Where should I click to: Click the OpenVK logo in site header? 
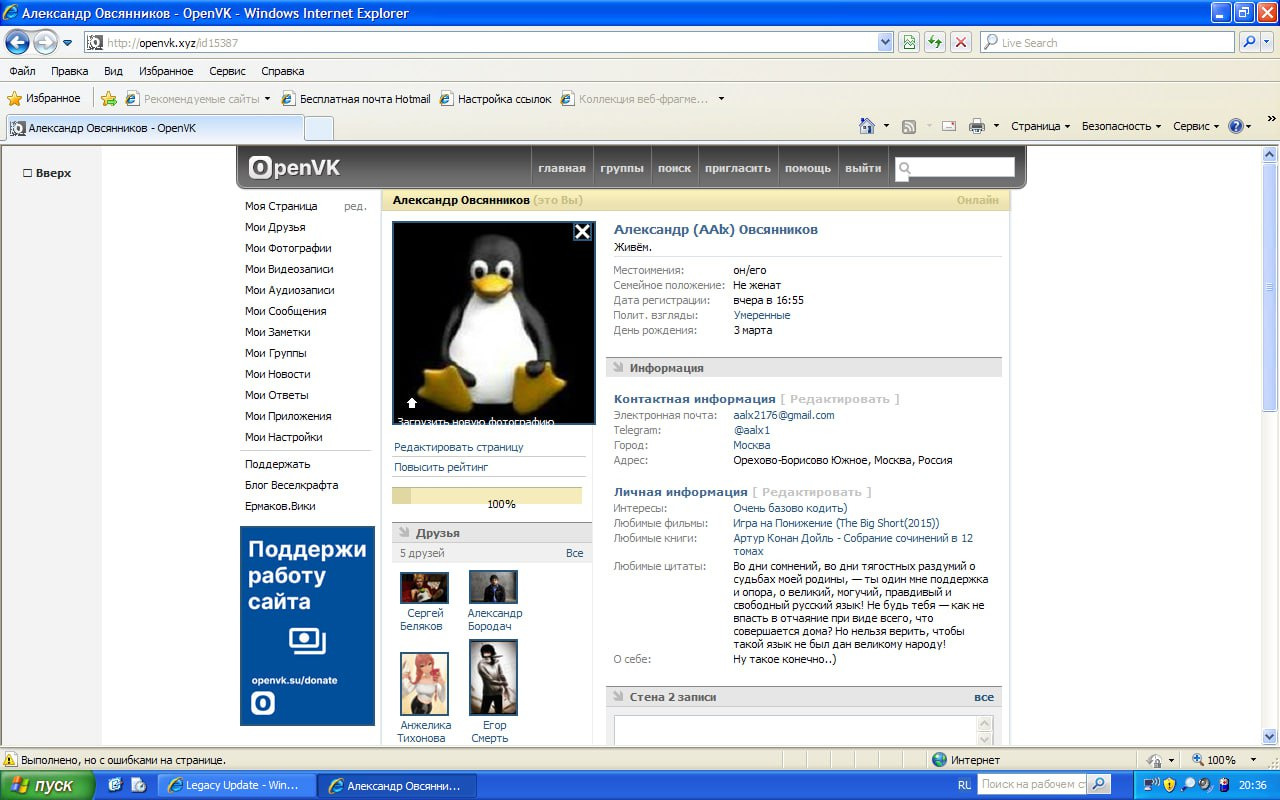294,168
